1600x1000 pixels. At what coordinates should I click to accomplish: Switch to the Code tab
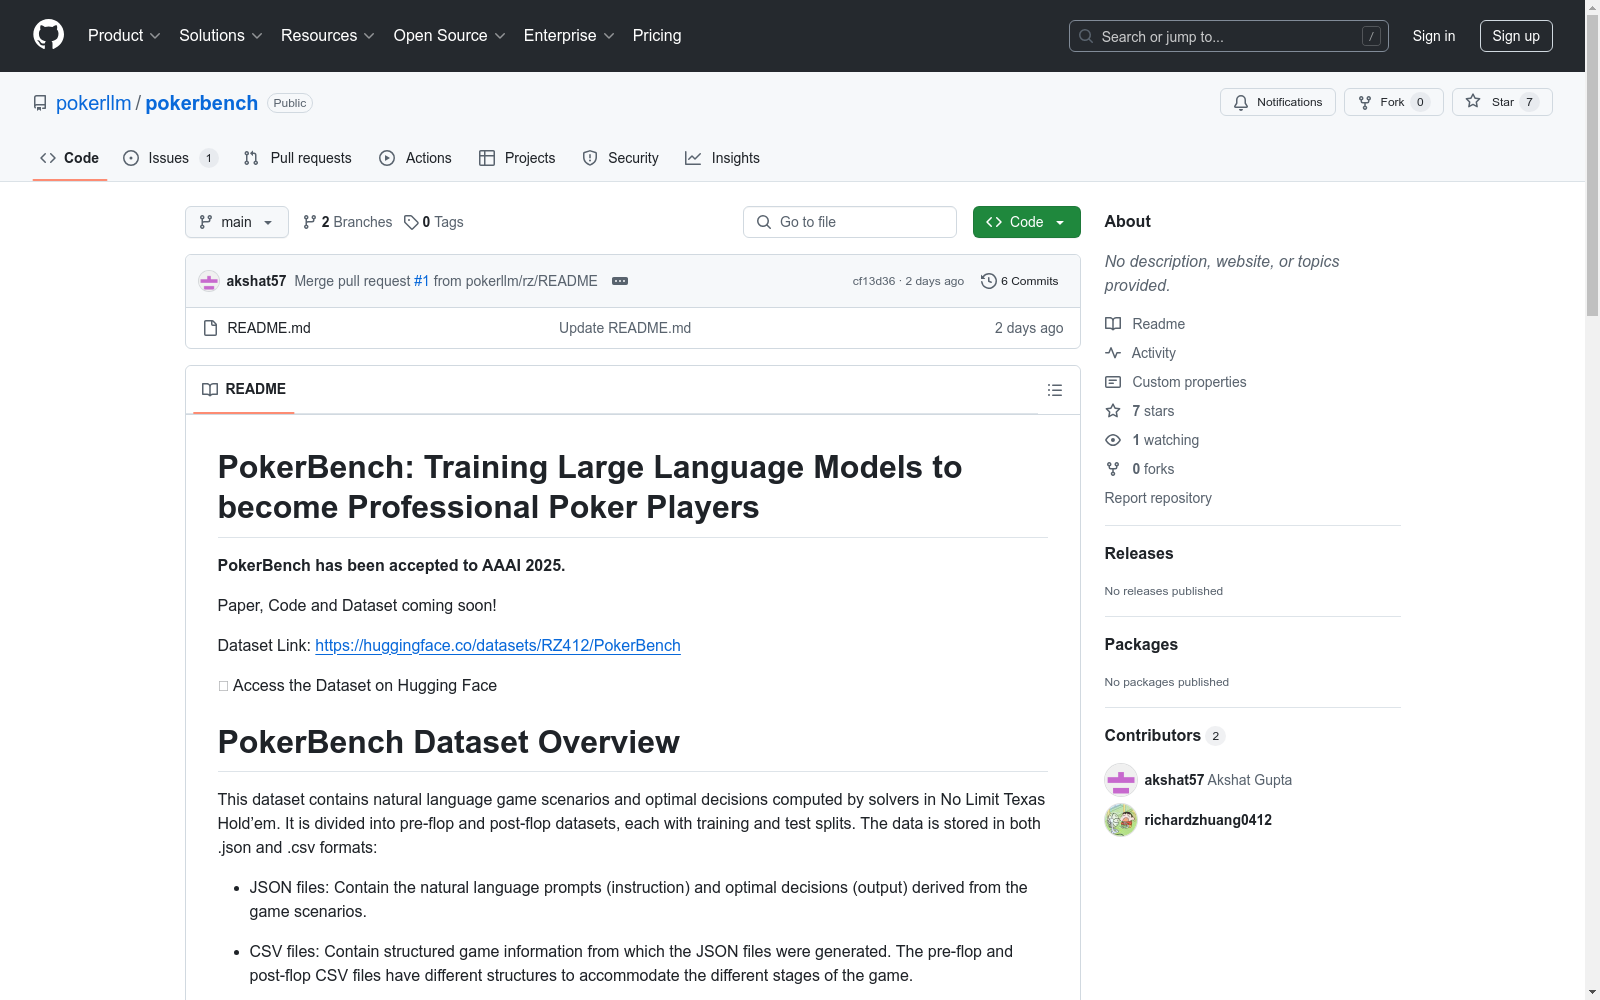coord(69,158)
